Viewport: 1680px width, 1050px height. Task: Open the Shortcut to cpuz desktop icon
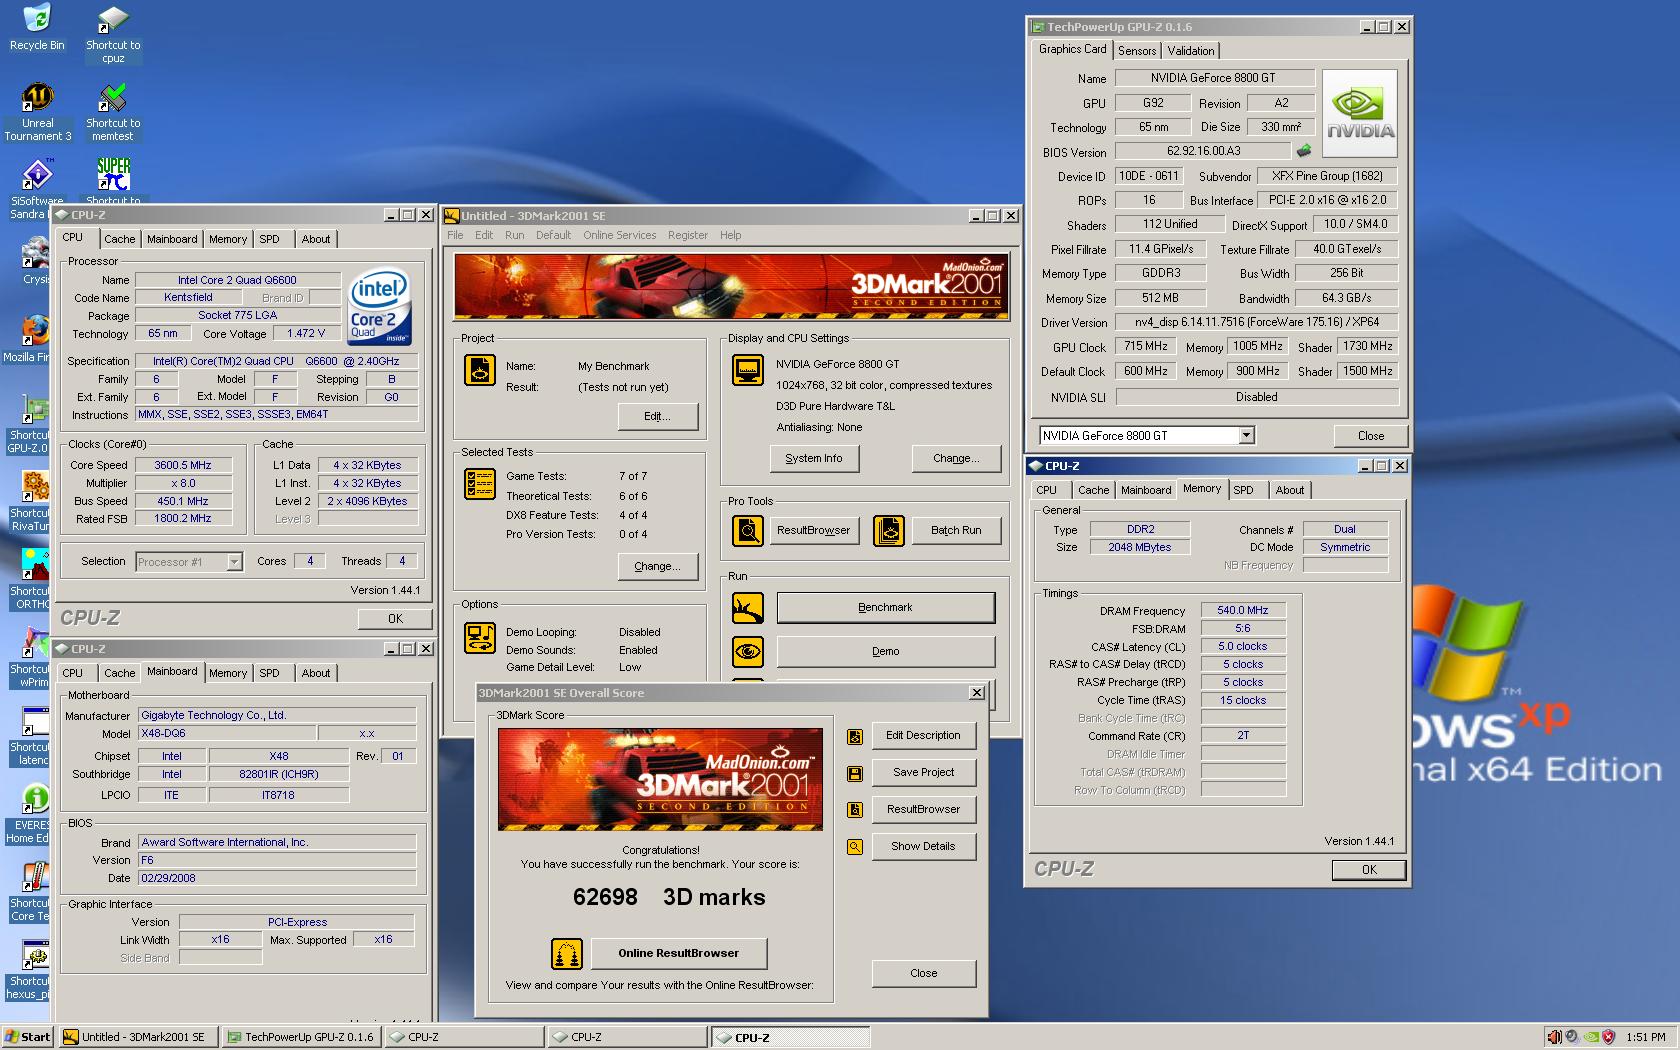point(113,34)
